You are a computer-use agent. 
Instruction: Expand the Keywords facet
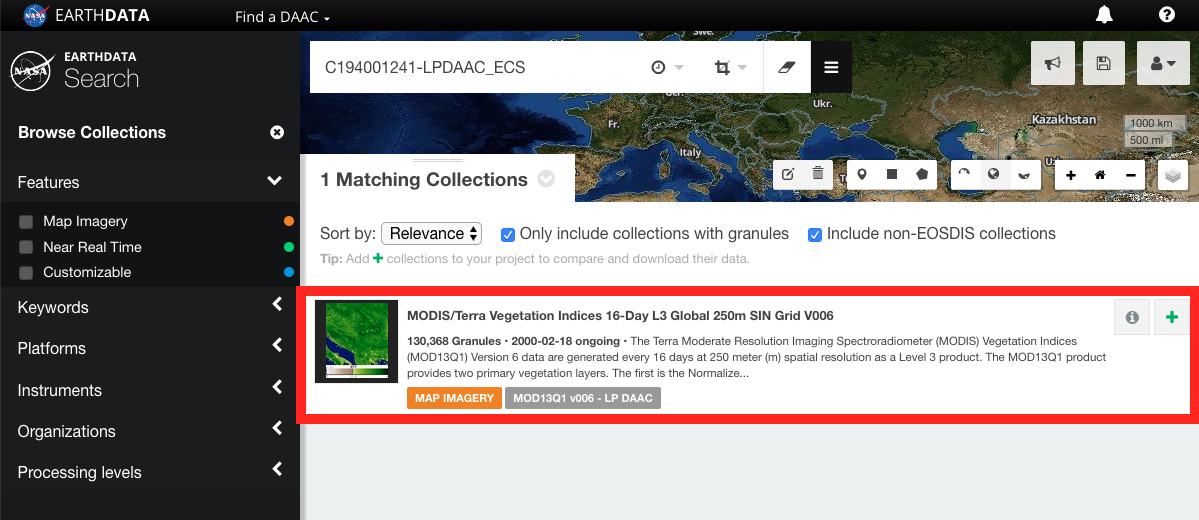coord(150,307)
